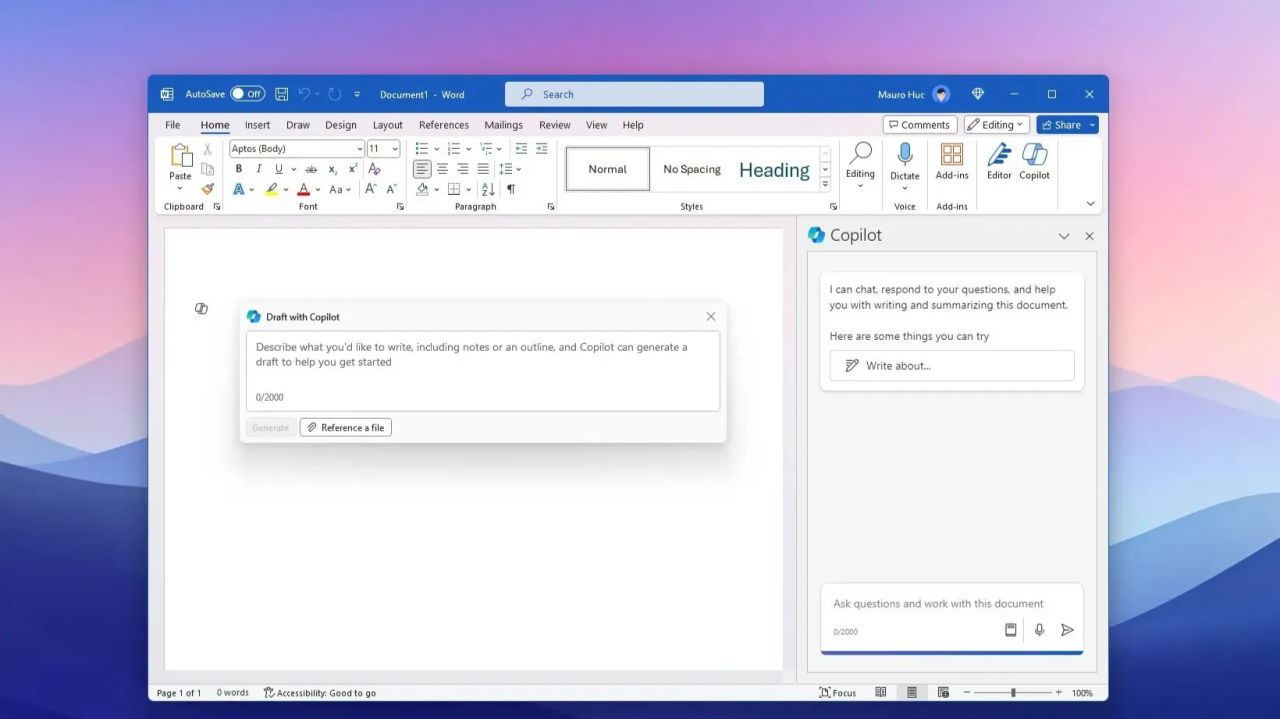The height and width of the screenshot is (719, 1280).
Task: Toggle Italic formatting
Action: [x=258, y=169]
